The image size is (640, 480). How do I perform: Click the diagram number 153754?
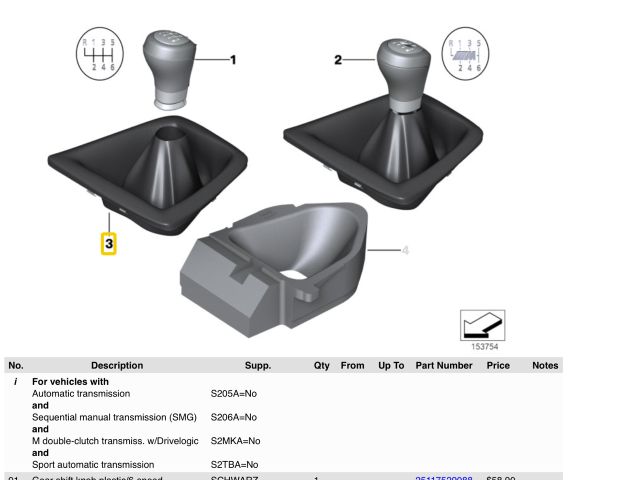coord(486,348)
